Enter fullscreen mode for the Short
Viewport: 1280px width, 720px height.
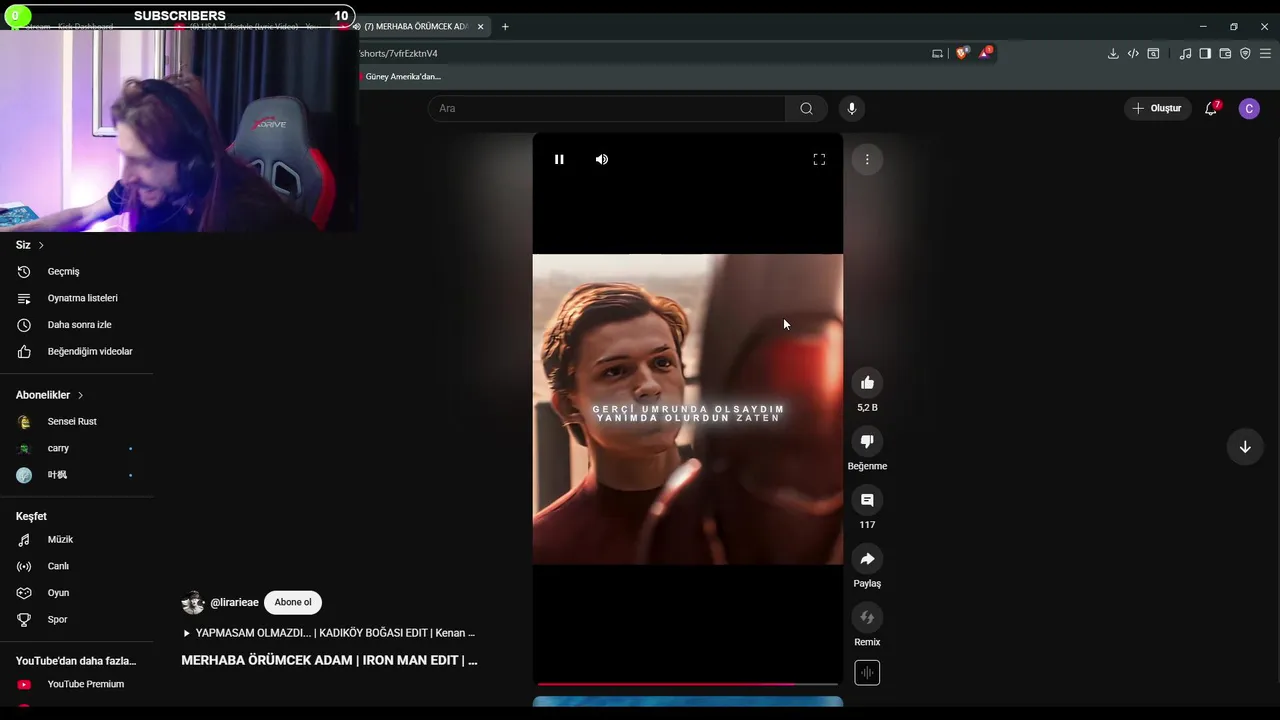(x=819, y=159)
